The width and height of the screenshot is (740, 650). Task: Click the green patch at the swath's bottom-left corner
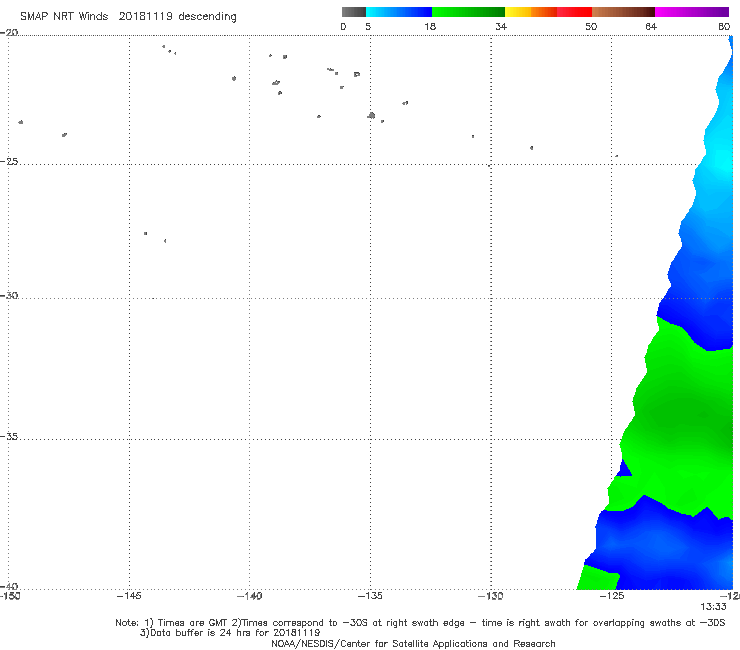[597, 578]
